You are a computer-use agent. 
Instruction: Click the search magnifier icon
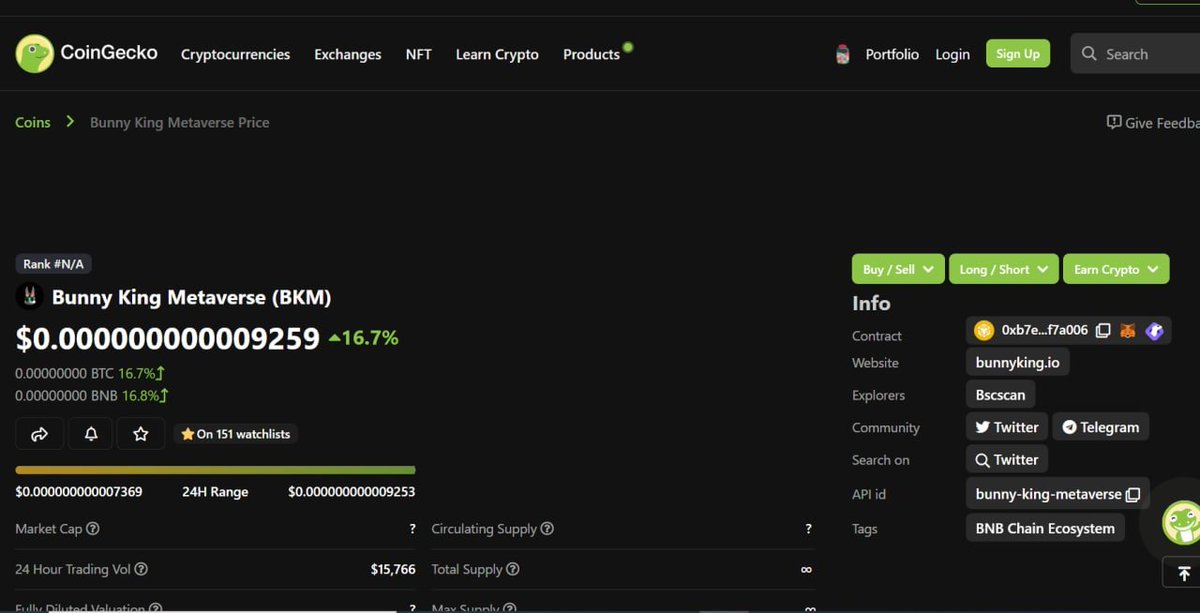[x=1089, y=54]
